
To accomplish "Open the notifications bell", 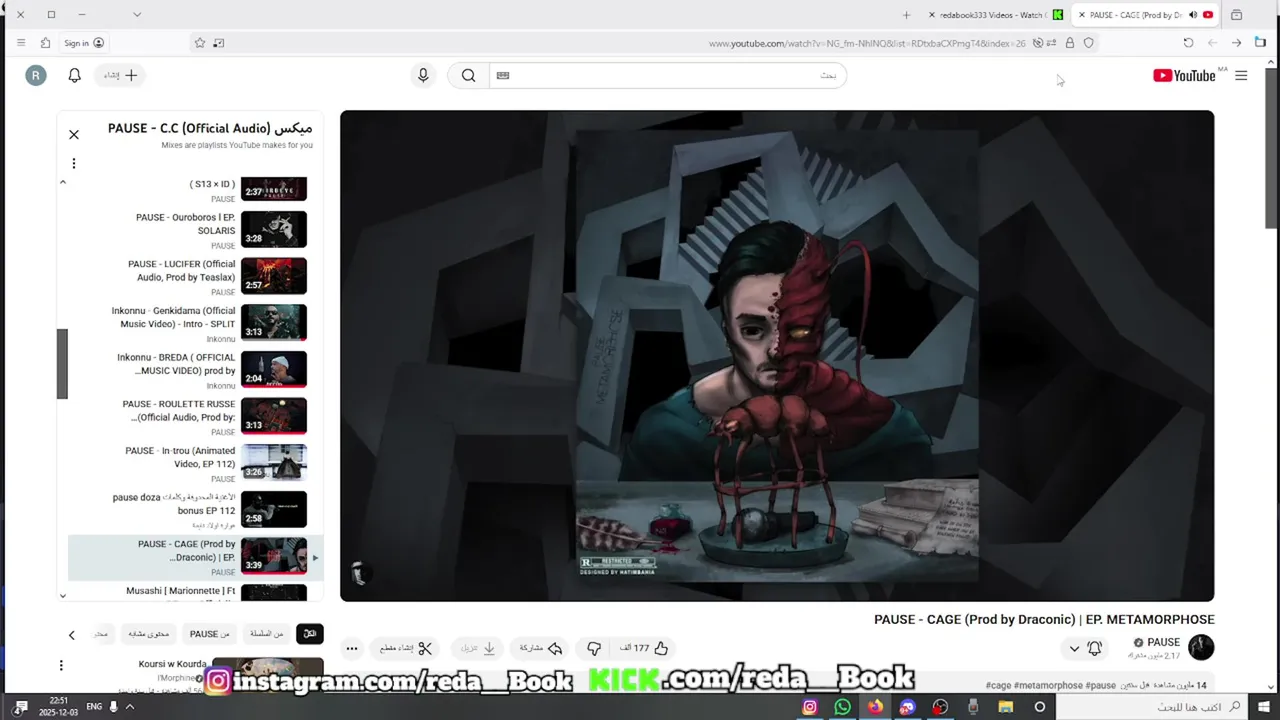I will click(x=74, y=75).
